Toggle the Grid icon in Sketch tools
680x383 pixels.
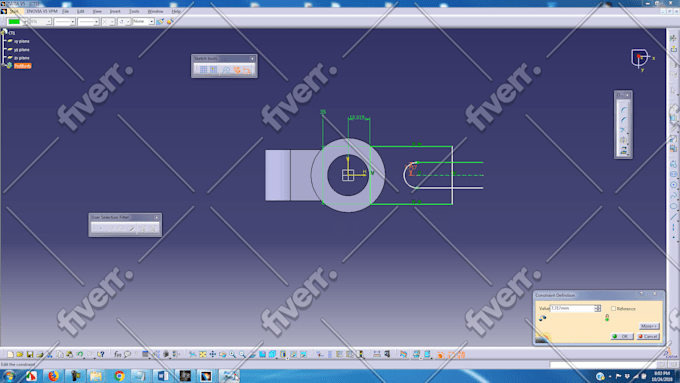coord(203,70)
